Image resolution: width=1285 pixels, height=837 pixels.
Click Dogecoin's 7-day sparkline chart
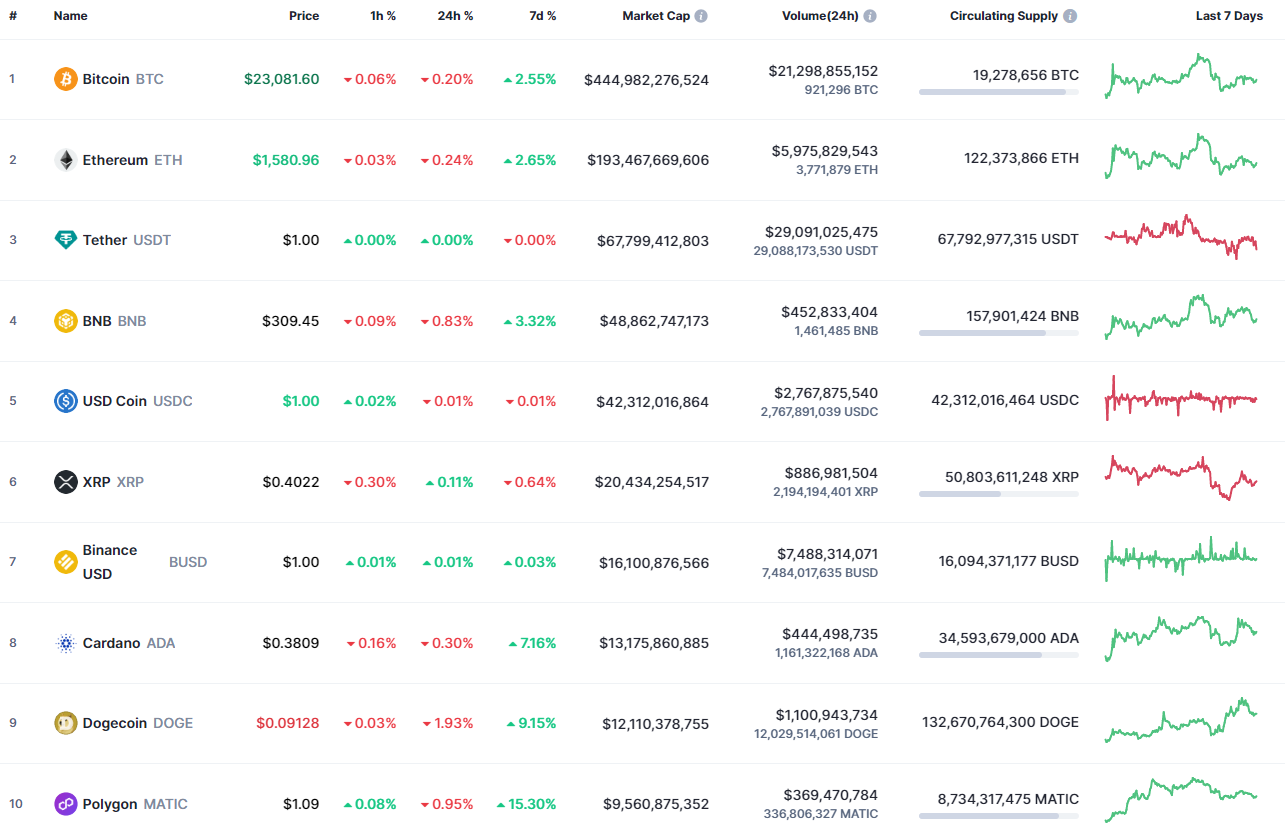coord(1180,723)
